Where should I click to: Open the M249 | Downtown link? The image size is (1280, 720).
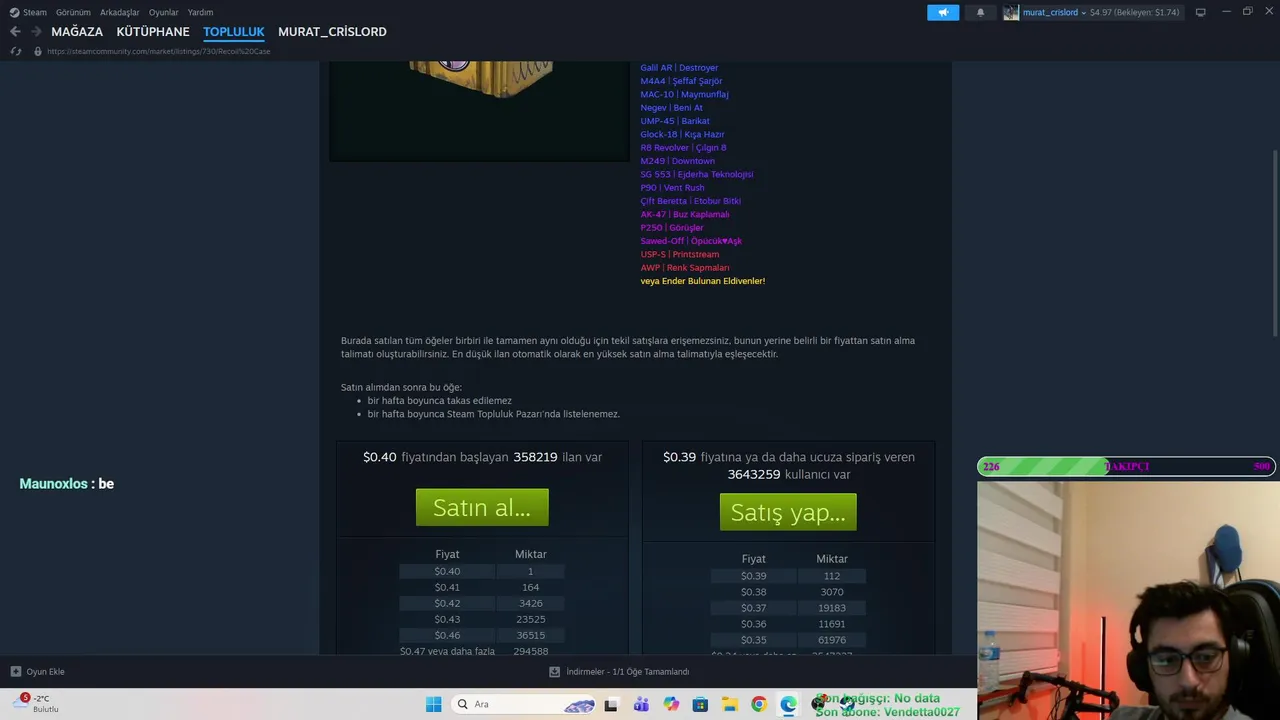677,161
